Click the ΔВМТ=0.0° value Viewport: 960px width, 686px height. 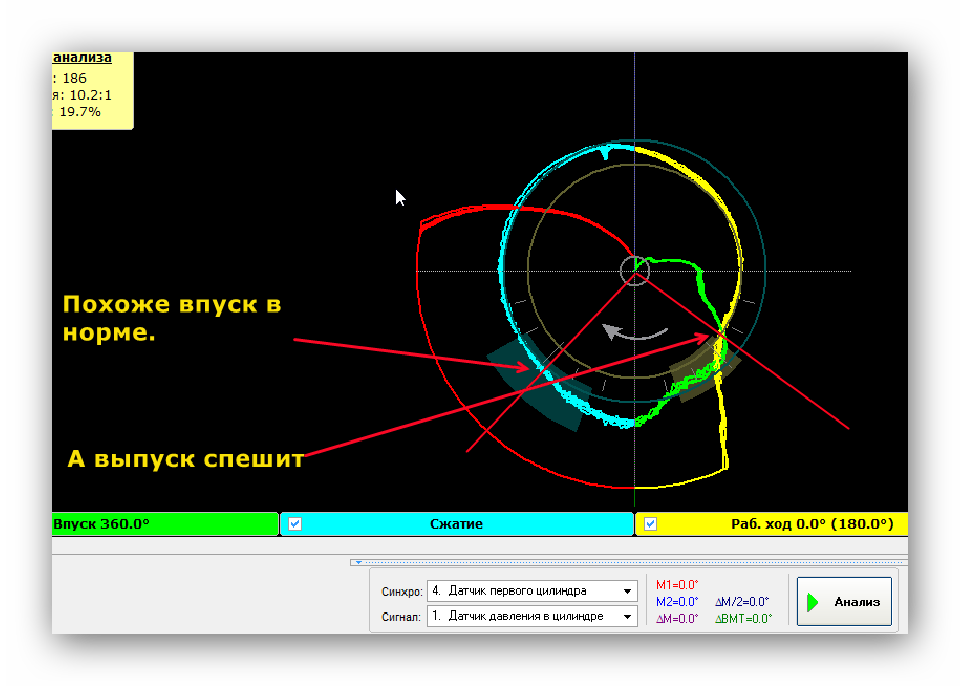pos(743,619)
